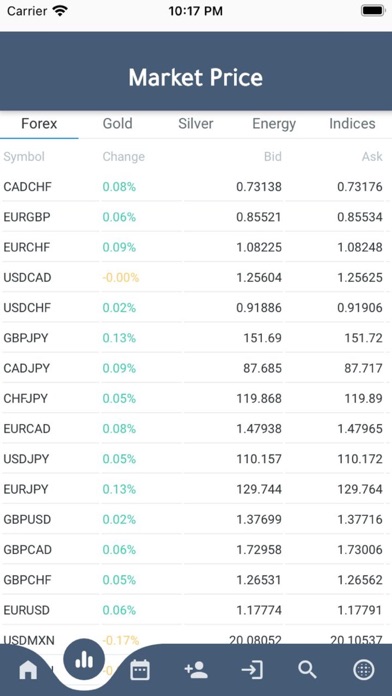Click the Change column header
Image resolution: width=392 pixels, height=696 pixels.
[x=123, y=157]
